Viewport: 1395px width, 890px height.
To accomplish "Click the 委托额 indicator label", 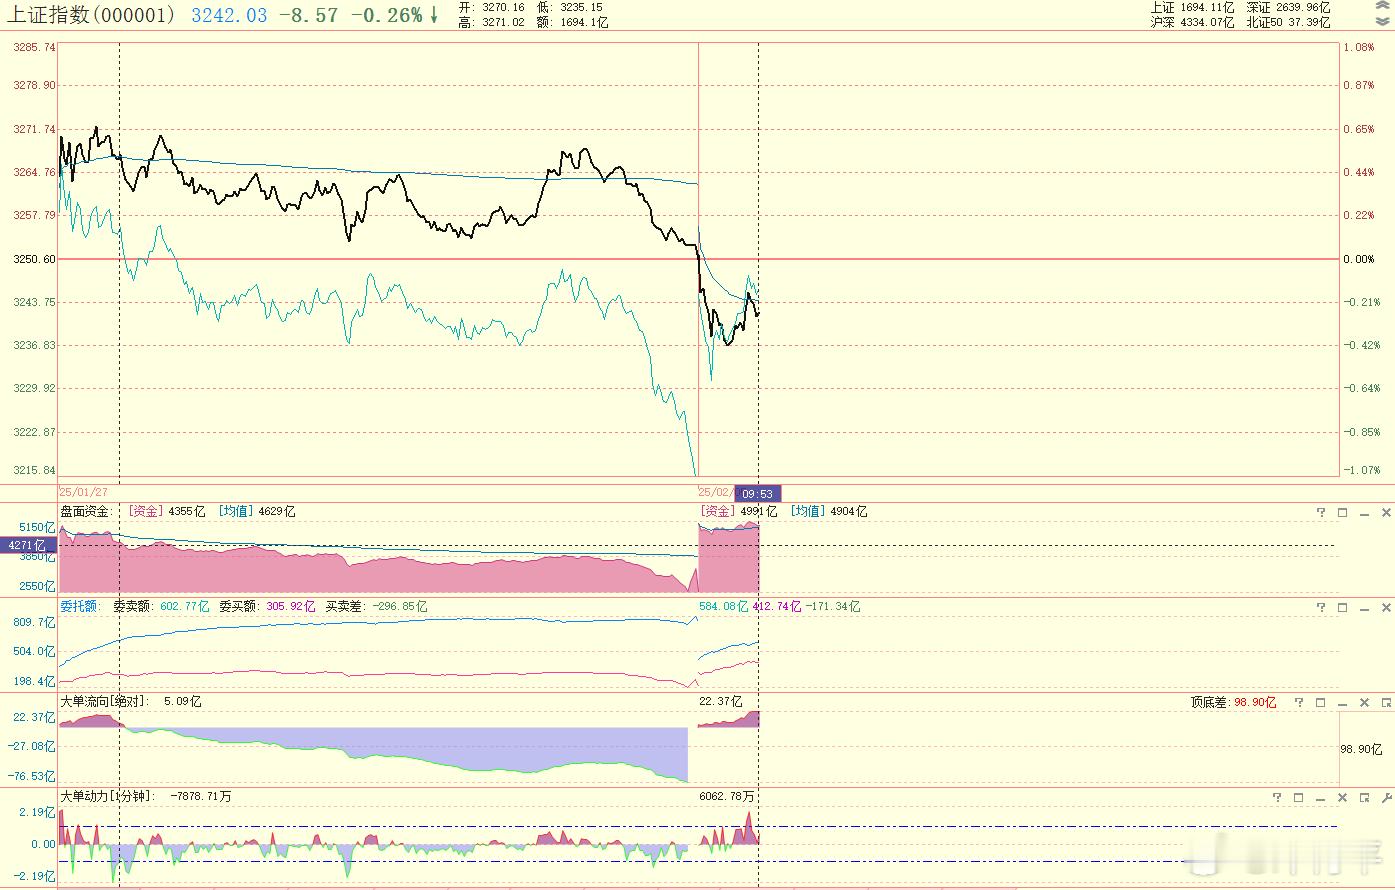I will (x=79, y=606).
